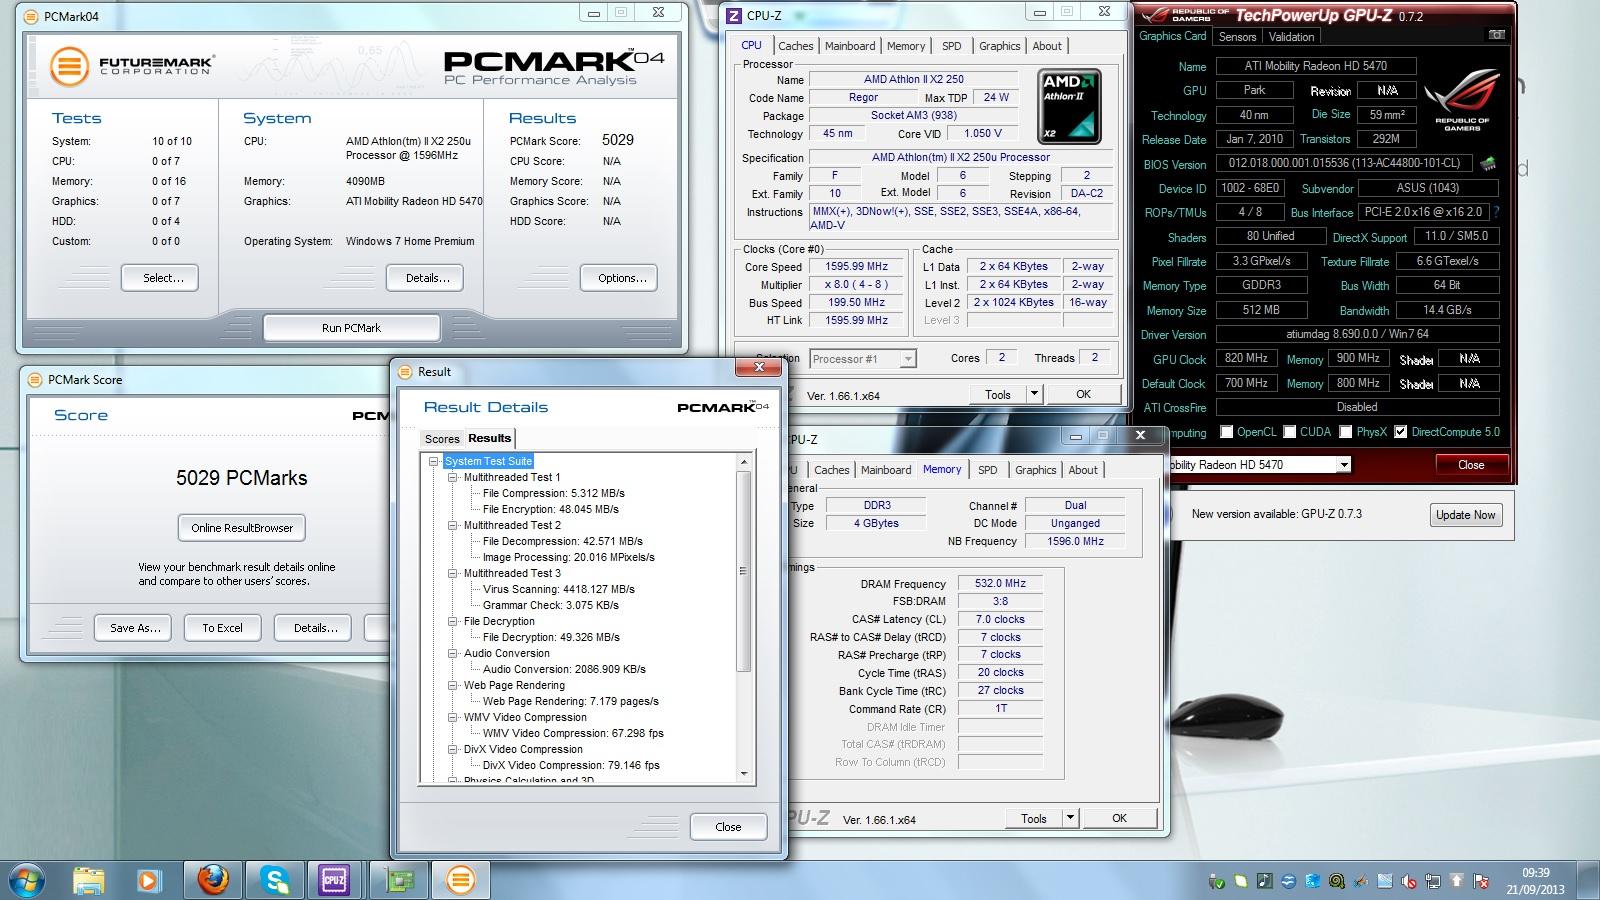
Task: Click the Action Center flag tray icon
Action: tap(1480, 881)
